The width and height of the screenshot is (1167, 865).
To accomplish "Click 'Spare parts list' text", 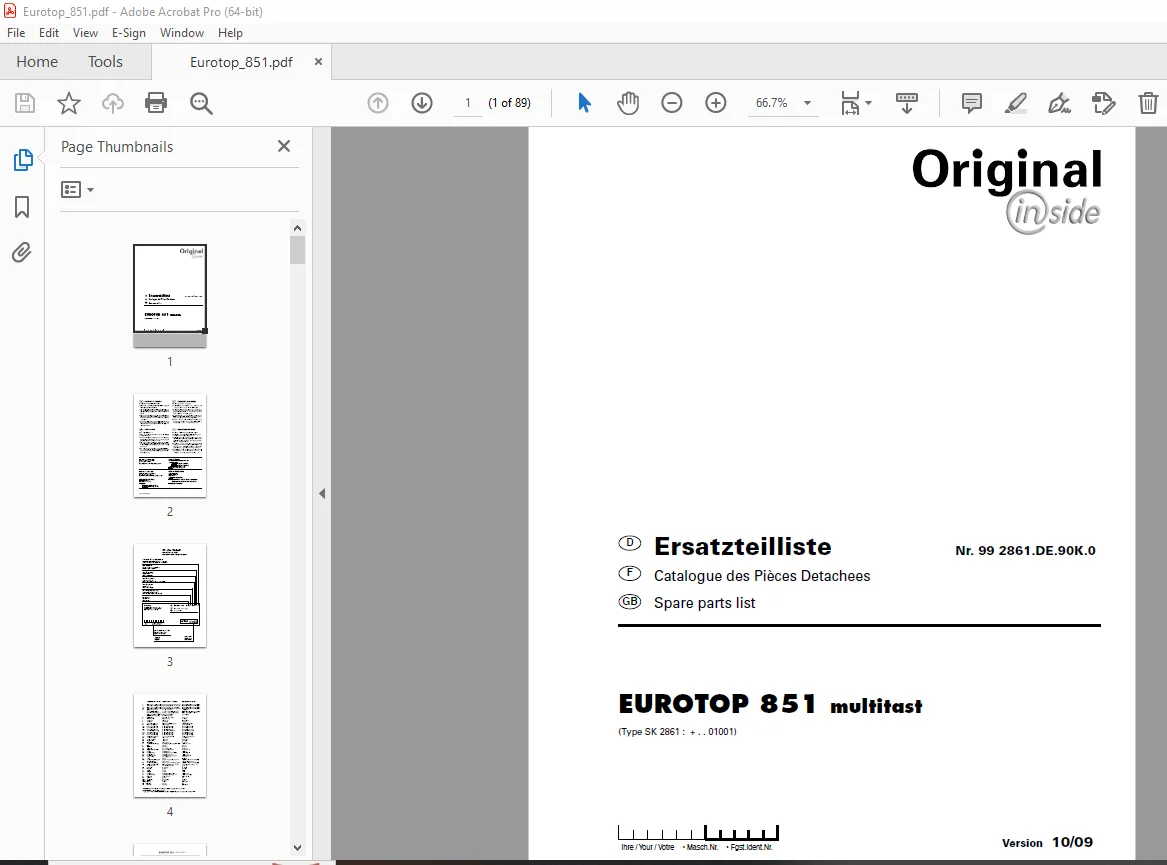I will click(704, 603).
